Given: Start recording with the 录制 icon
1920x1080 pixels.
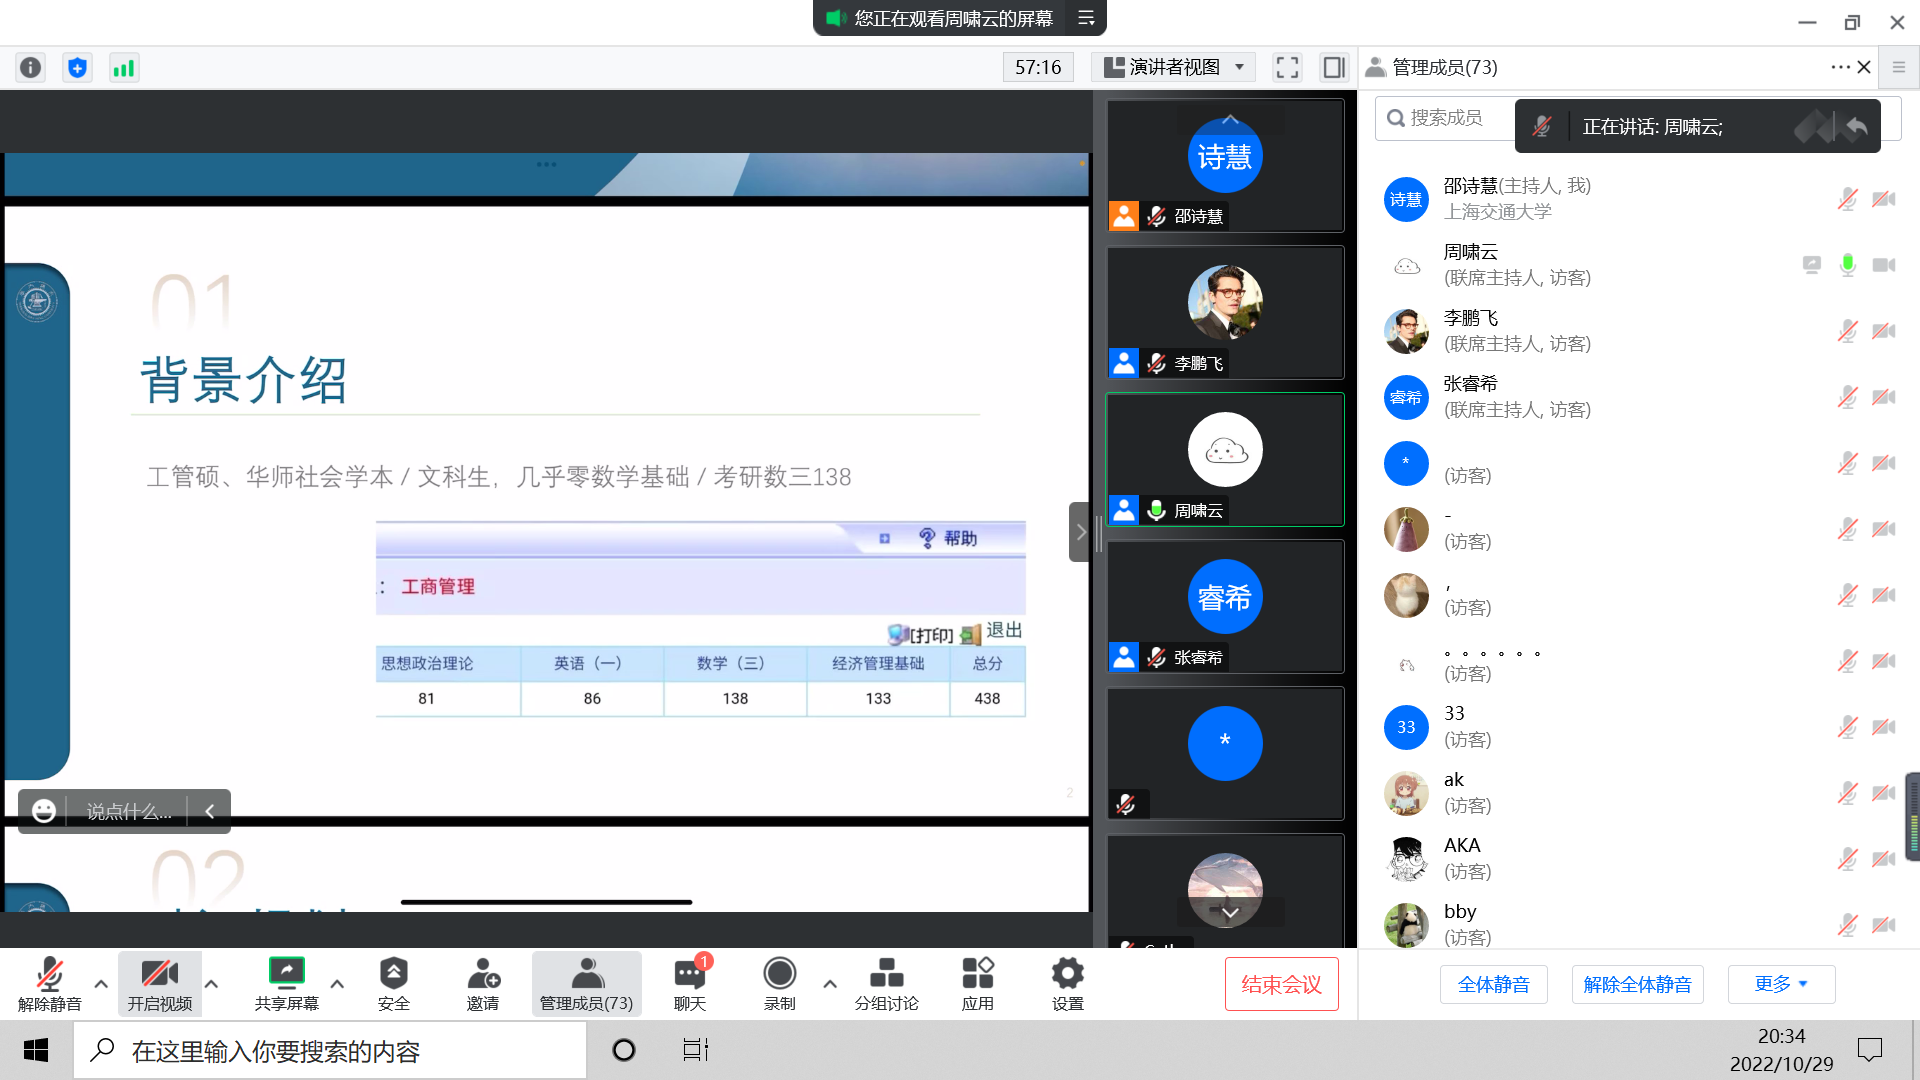Looking at the screenshot, I should (779, 973).
